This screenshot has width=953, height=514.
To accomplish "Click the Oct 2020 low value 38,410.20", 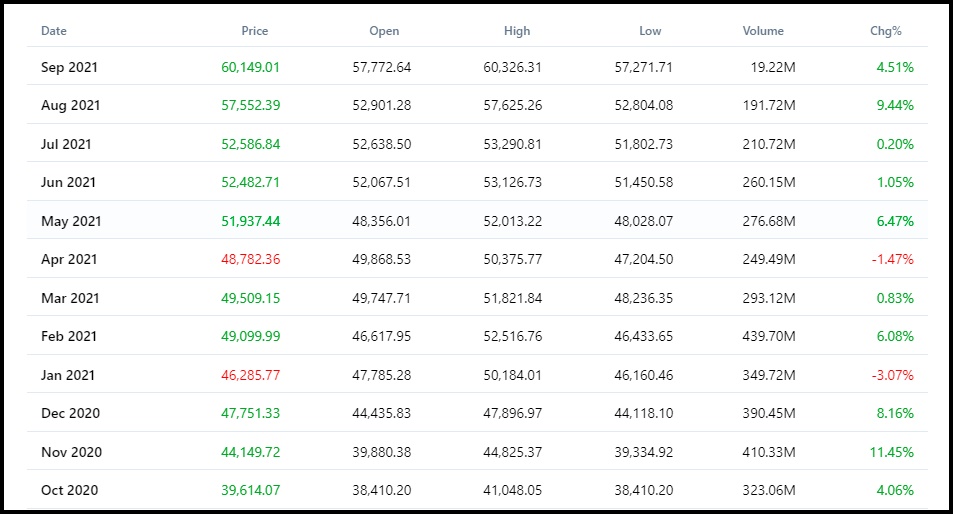I will pos(644,490).
